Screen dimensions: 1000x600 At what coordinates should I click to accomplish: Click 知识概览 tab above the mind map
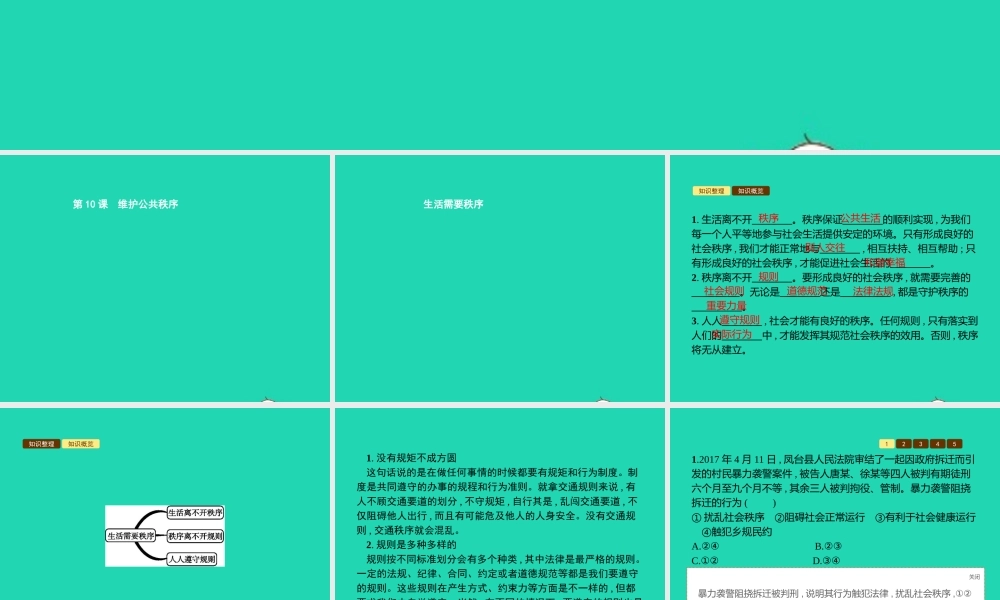81,444
